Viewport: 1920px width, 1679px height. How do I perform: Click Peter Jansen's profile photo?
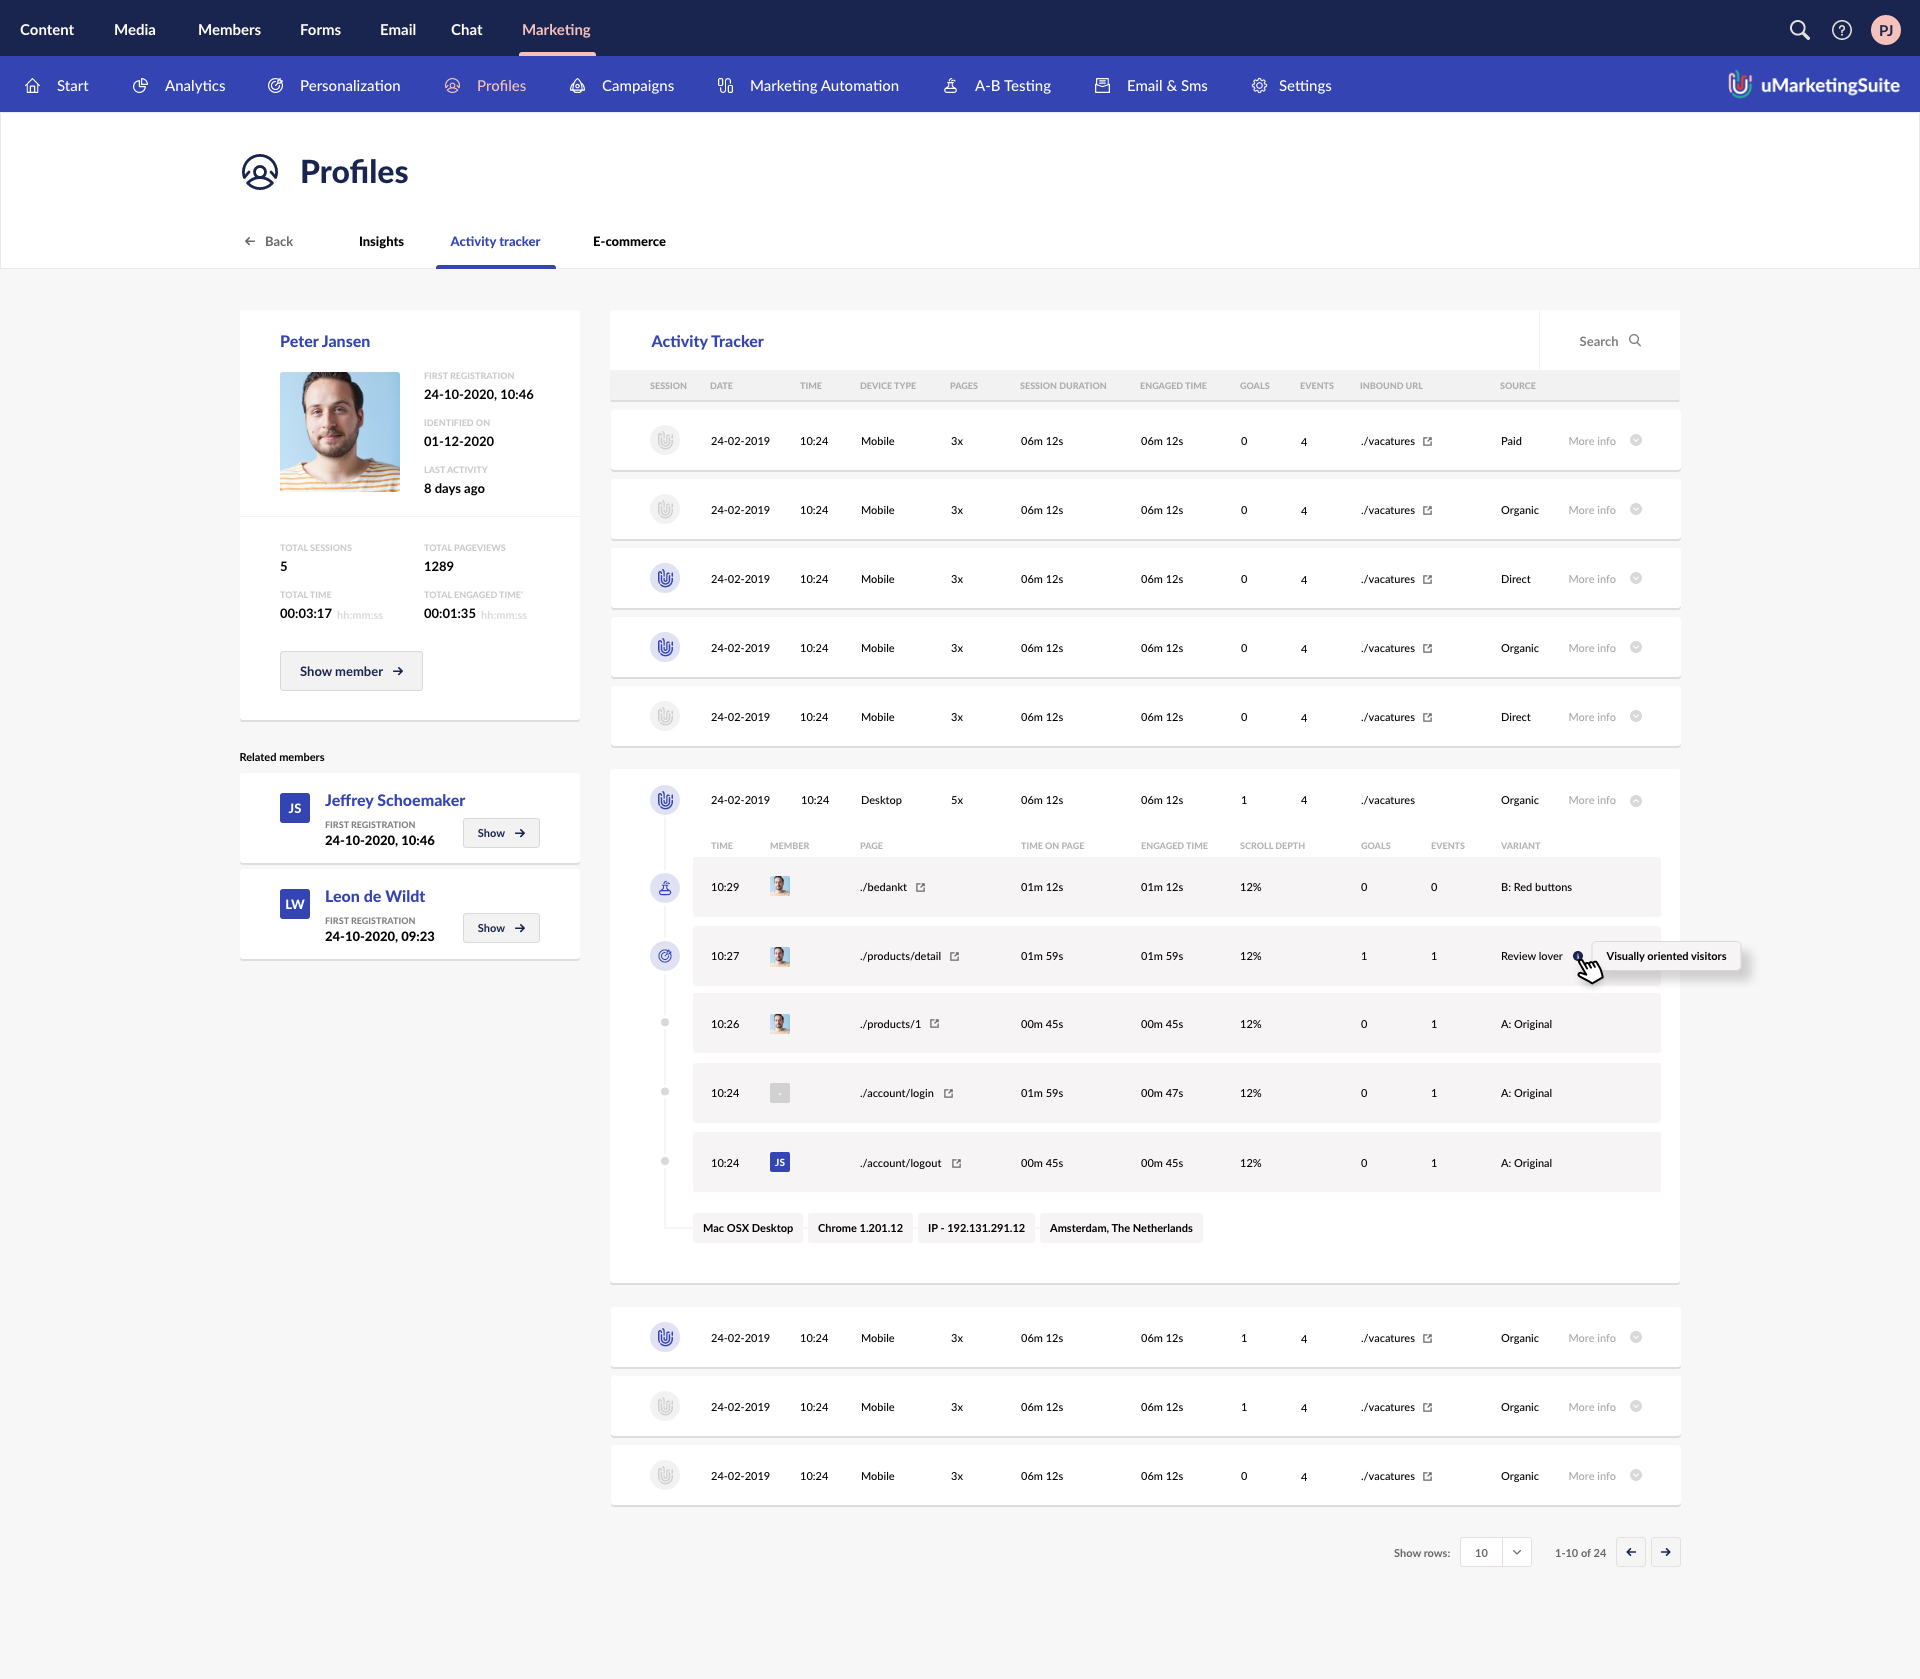click(x=340, y=431)
